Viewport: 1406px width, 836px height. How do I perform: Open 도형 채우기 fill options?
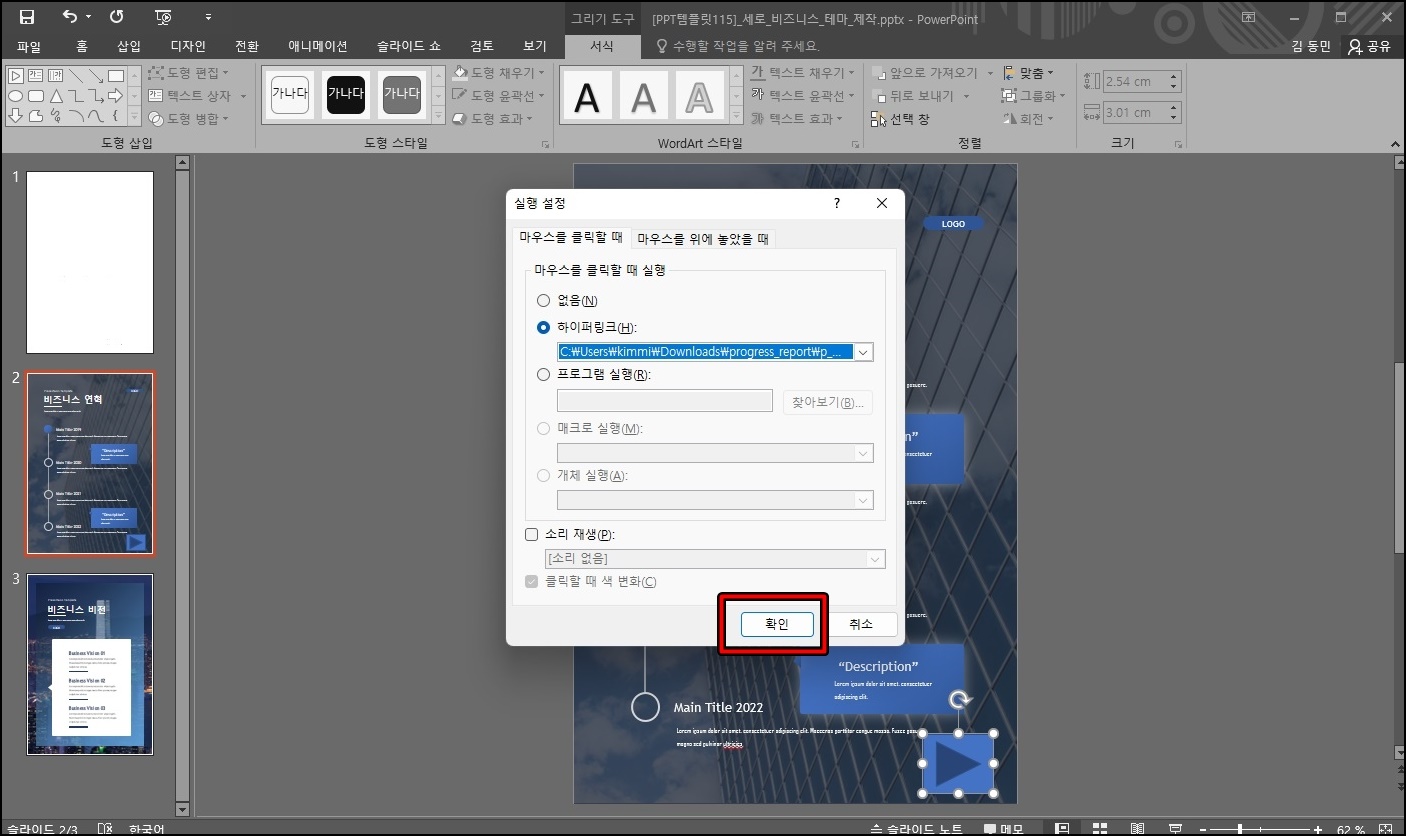[x=498, y=73]
